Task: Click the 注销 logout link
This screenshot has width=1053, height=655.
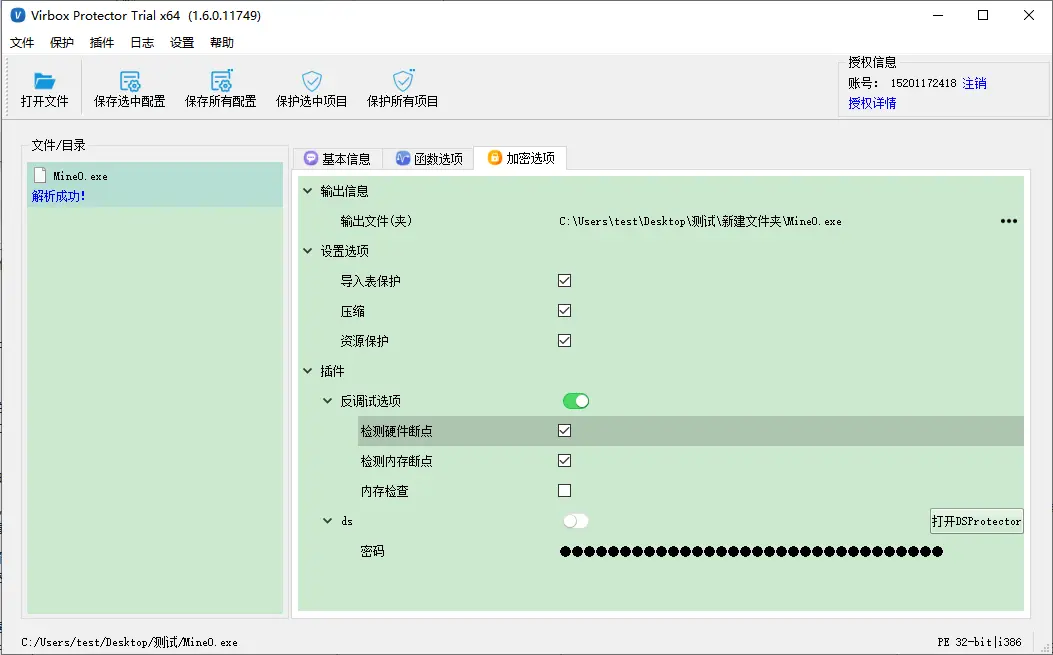Action: click(974, 83)
